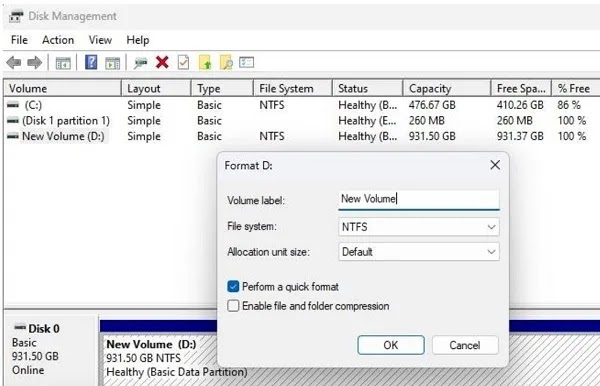Click drive icon beside Disk 1 partition 1

coord(13,121)
